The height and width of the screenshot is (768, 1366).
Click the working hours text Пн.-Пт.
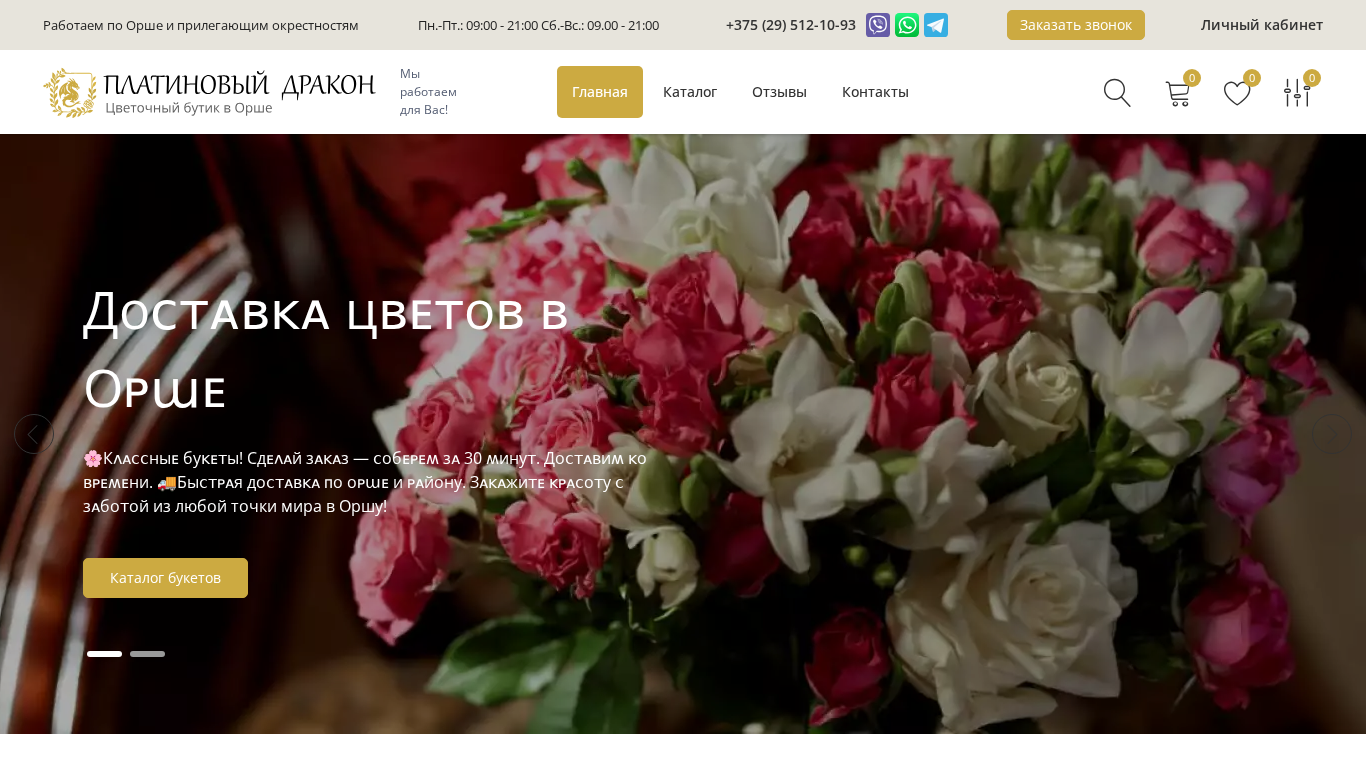(538, 25)
